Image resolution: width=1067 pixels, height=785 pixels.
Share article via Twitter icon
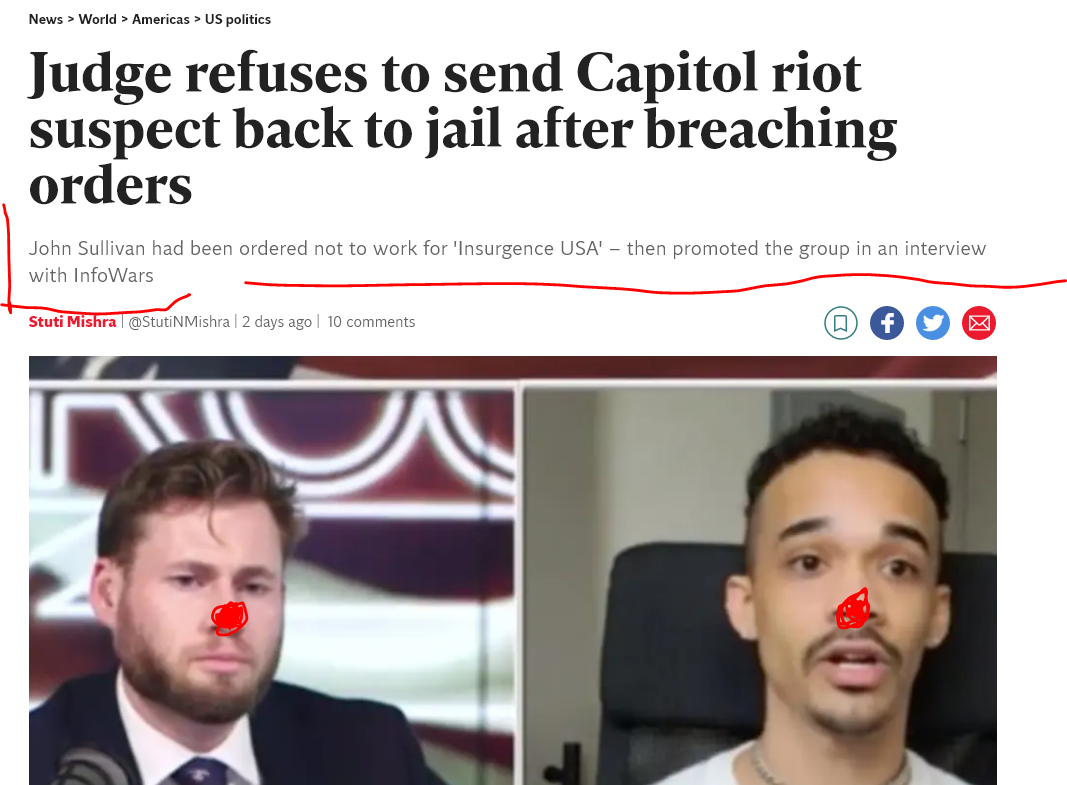[933, 323]
